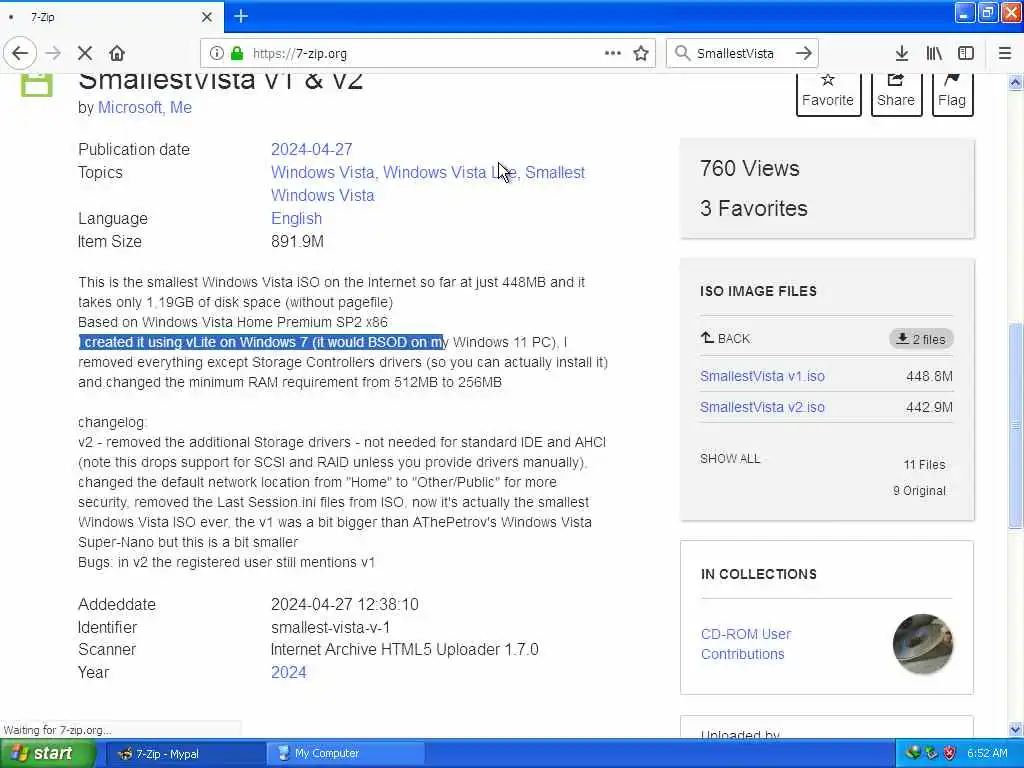Switch to 7-Zip - Mypal taskbar item

(x=185, y=754)
